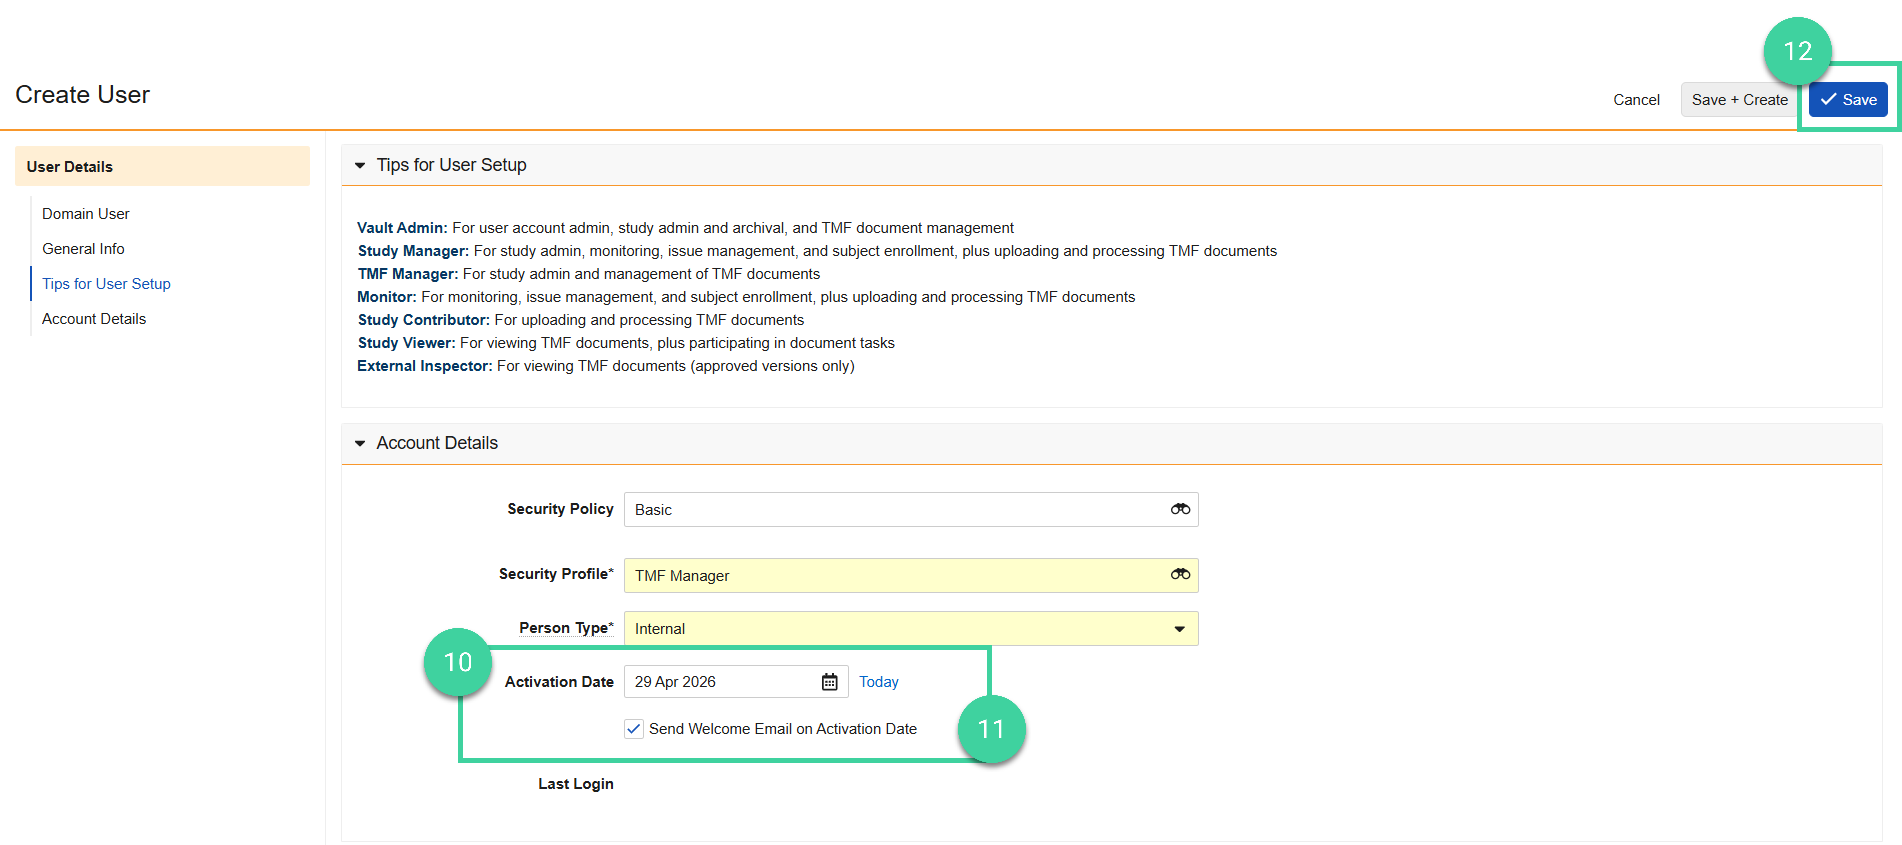1902x845 pixels.
Task: Select the 'TMF Manager:' tip text
Action: 408,274
